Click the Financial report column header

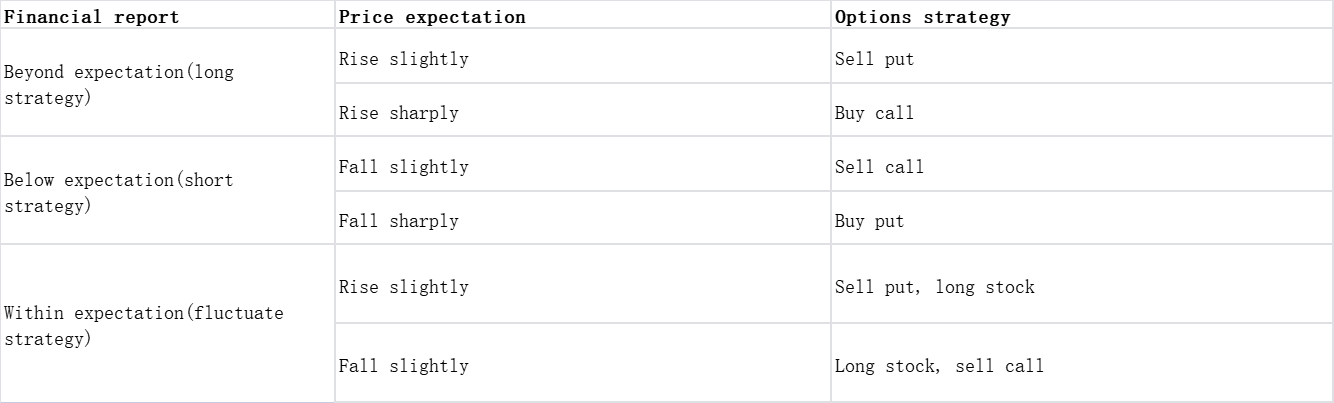coord(92,17)
